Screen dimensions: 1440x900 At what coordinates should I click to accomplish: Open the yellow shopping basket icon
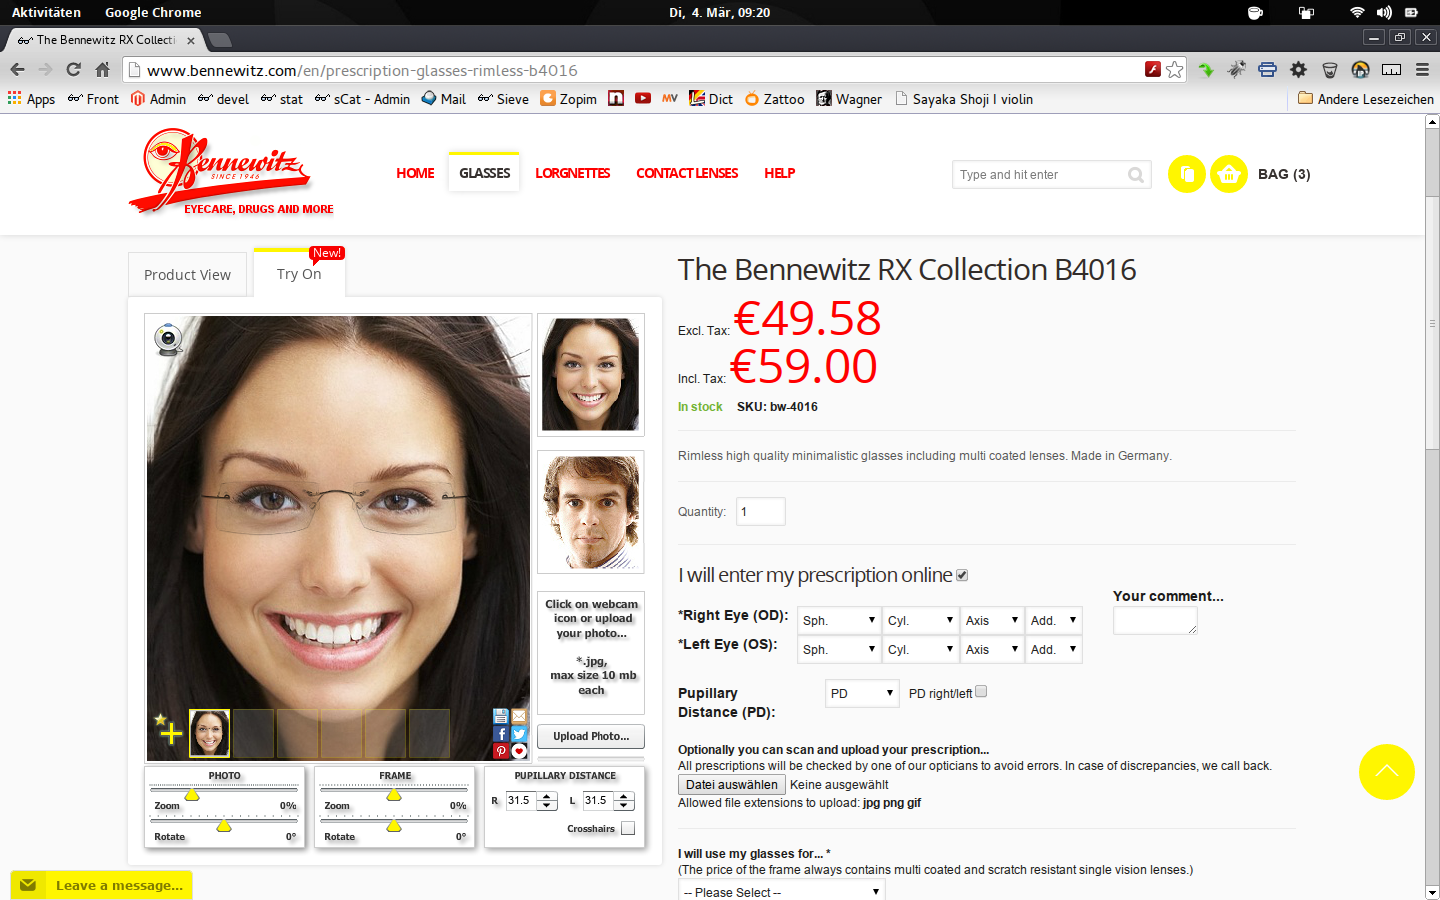click(1228, 174)
